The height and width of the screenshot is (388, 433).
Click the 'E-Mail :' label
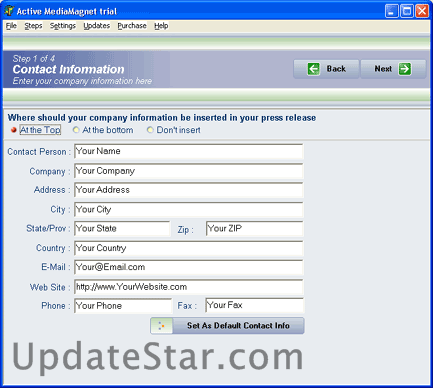[x=56, y=267]
